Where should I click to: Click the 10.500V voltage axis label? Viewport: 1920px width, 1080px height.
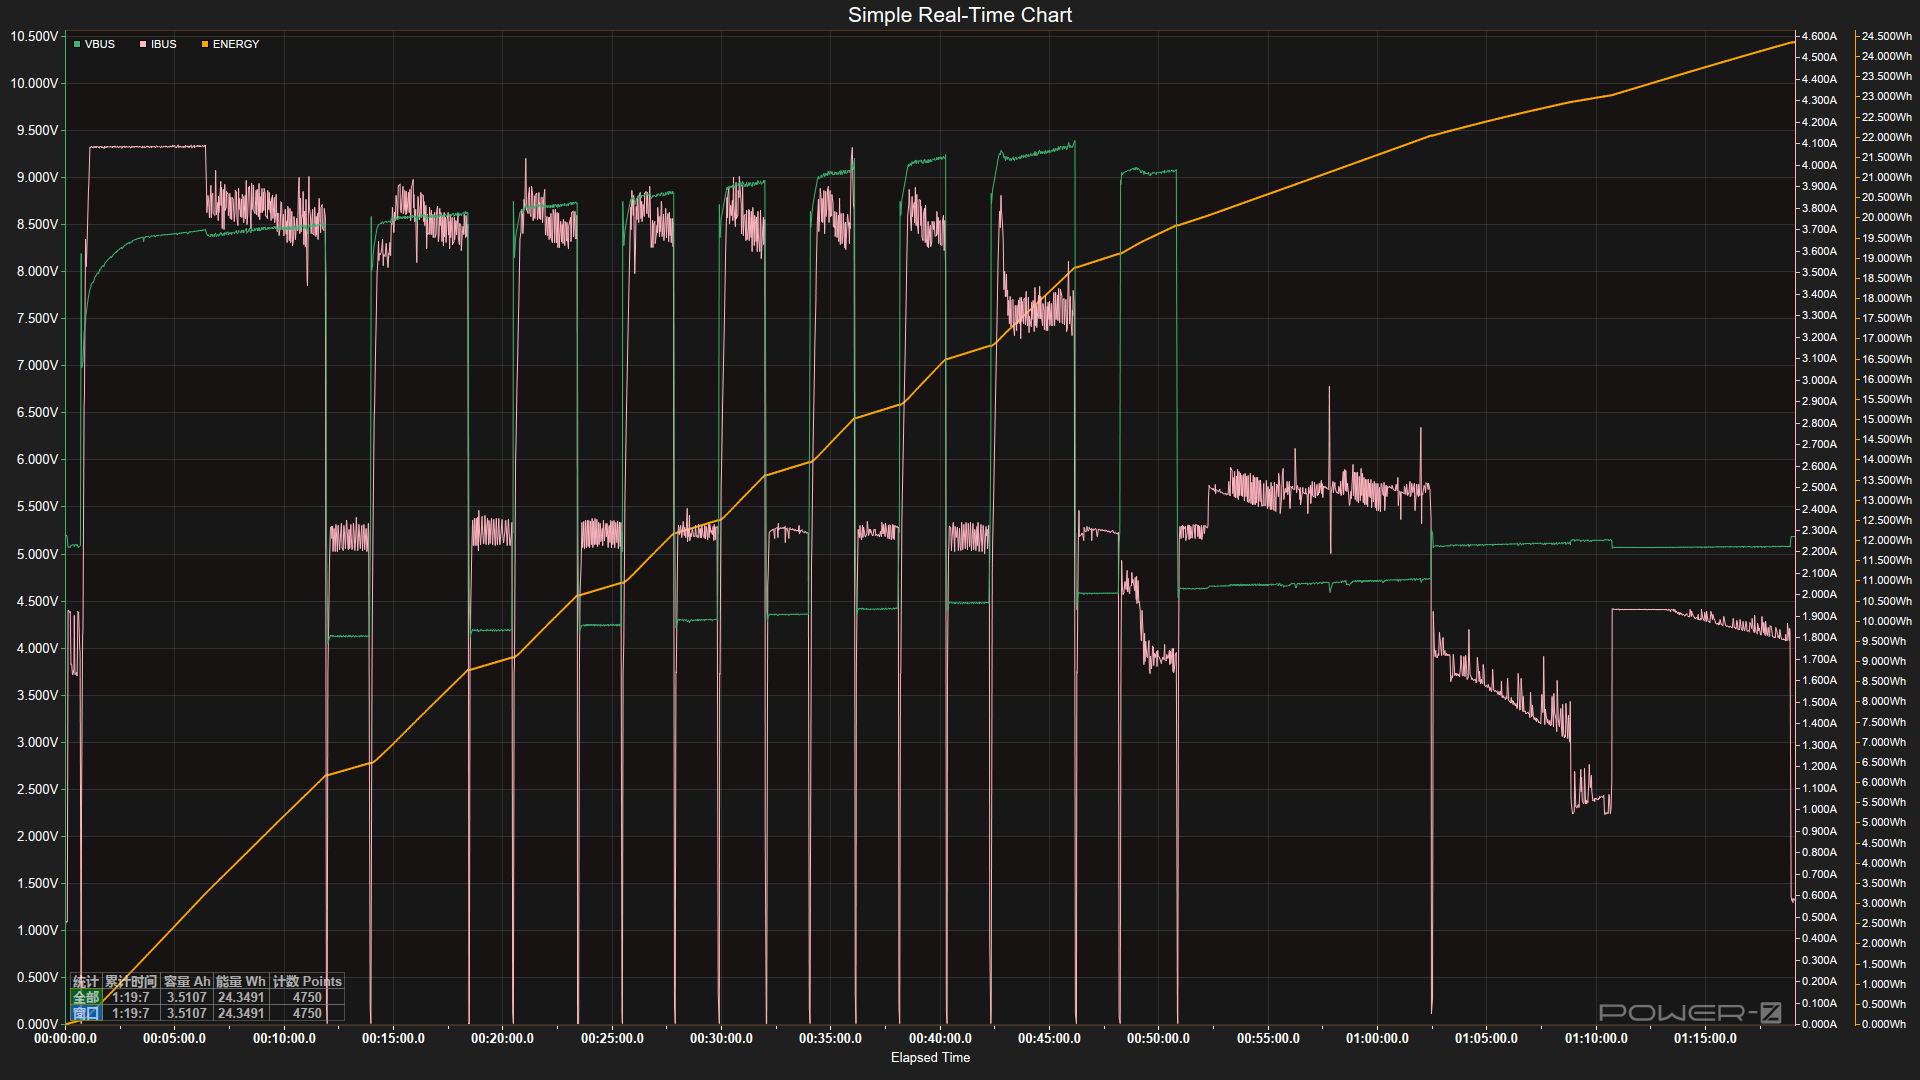click(34, 36)
